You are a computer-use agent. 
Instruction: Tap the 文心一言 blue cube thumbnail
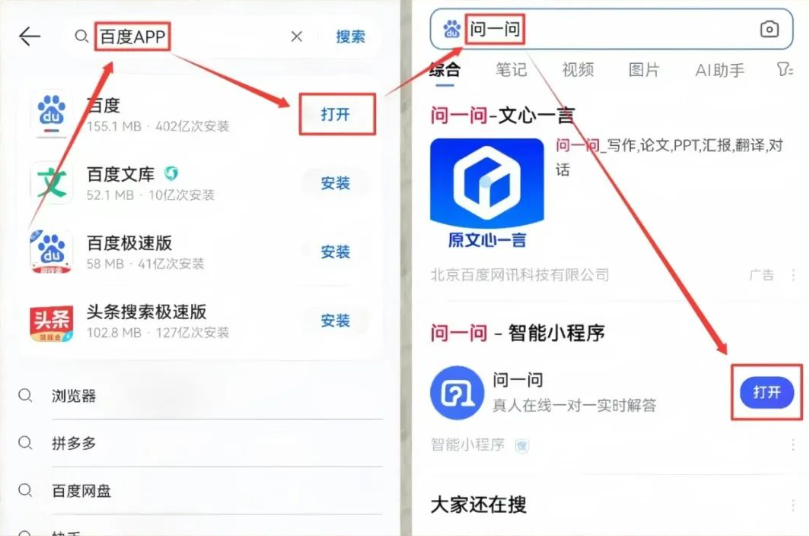tap(487, 192)
